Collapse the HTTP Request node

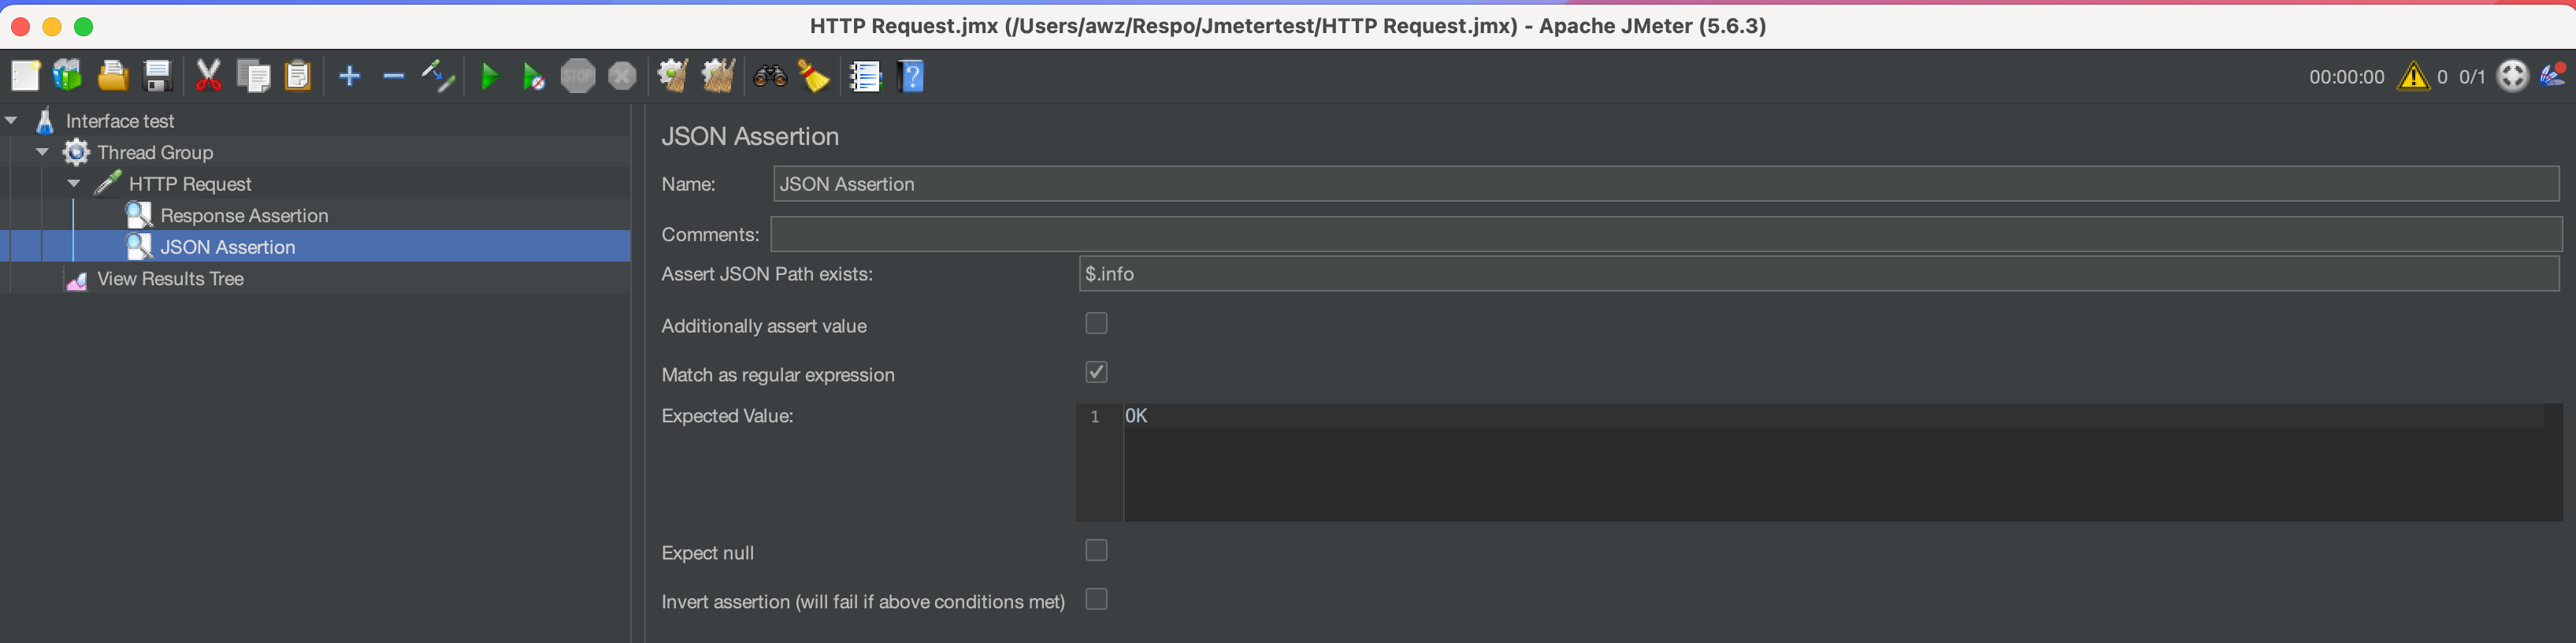tap(74, 183)
